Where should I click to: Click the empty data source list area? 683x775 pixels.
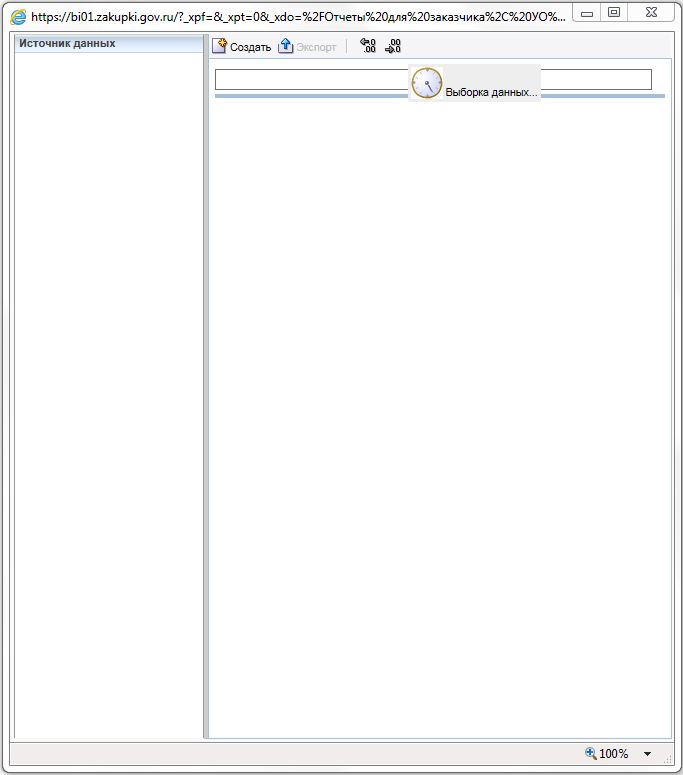click(108, 400)
